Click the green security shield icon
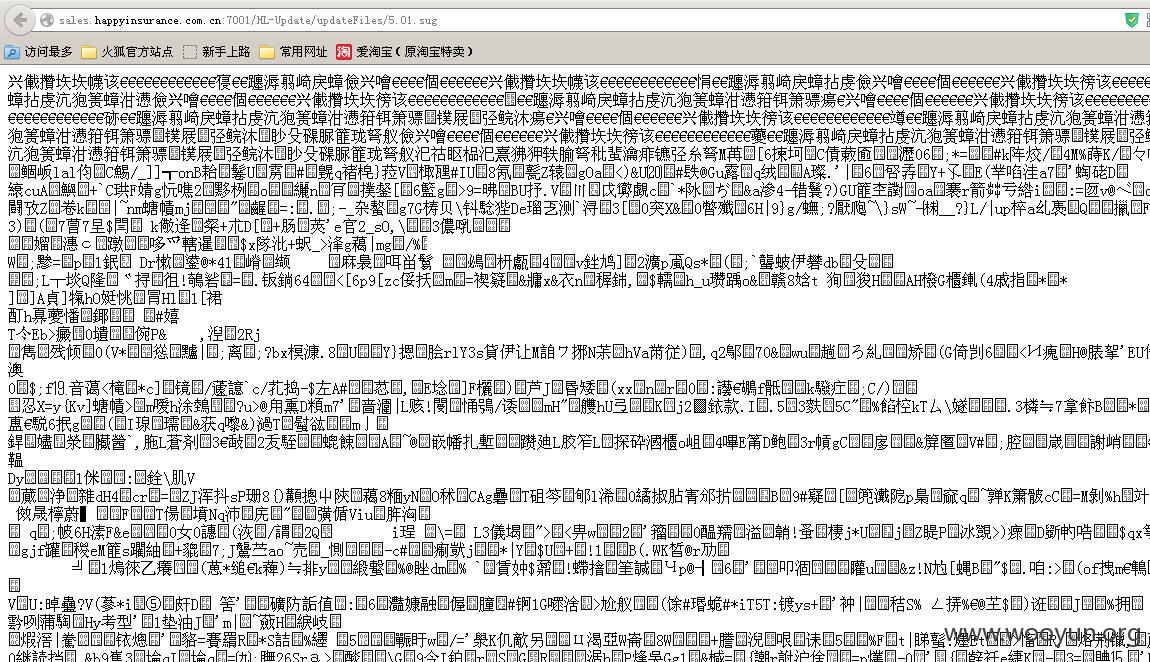The width and height of the screenshot is (1150, 662). coord(1132,20)
